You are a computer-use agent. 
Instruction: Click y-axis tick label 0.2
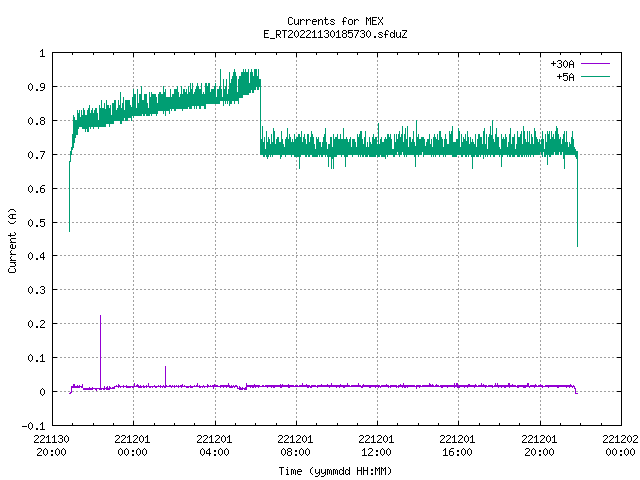pyautogui.click(x=36, y=324)
